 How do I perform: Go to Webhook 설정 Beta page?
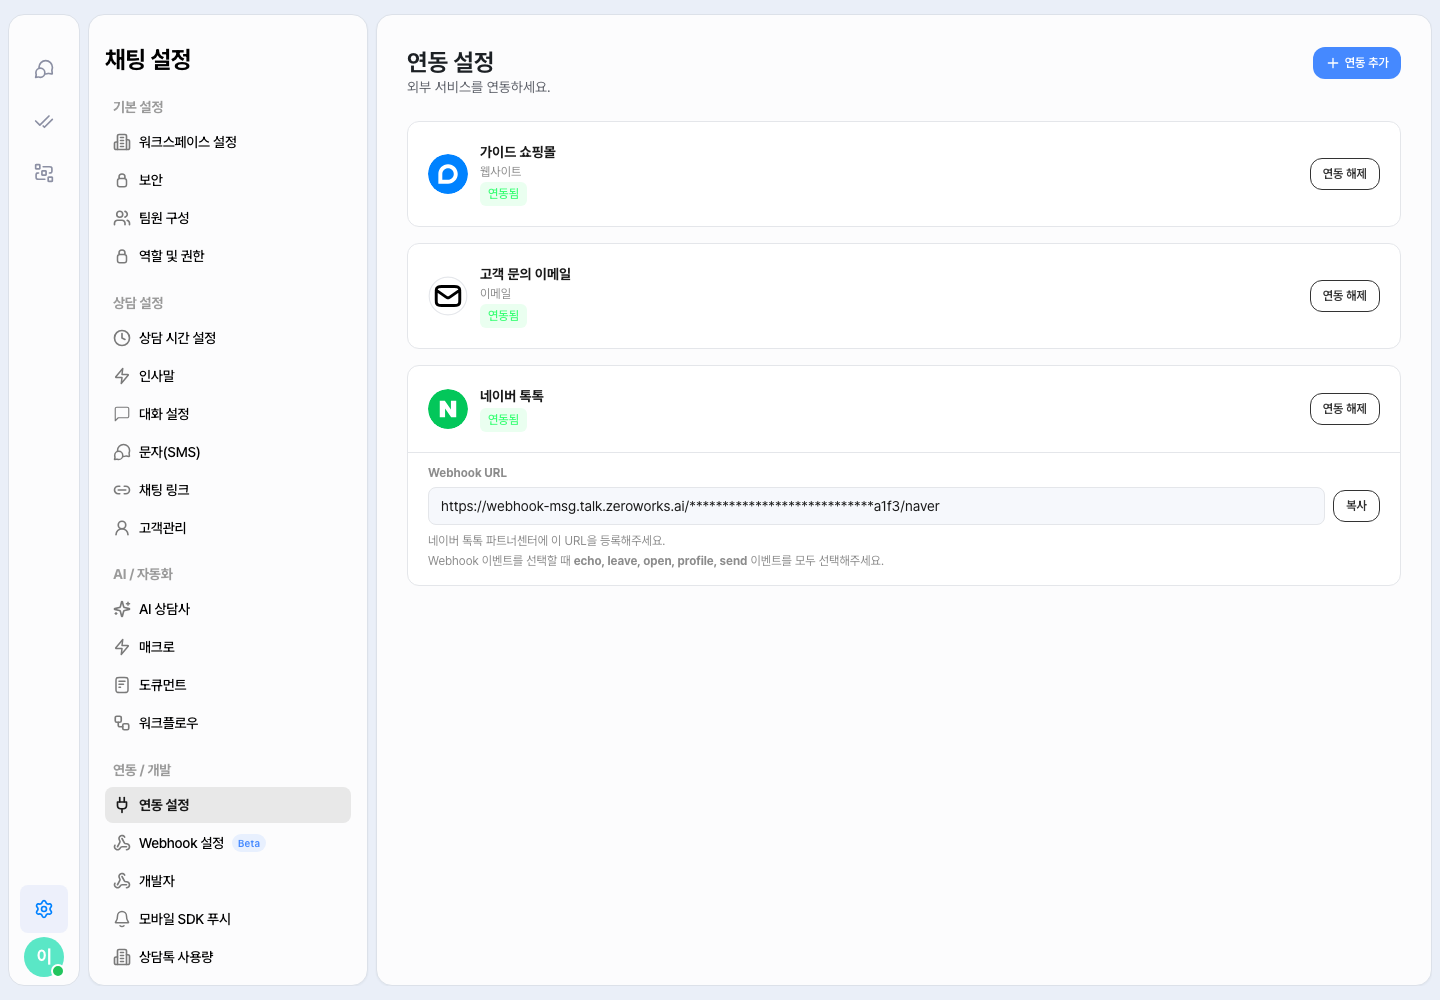click(228, 843)
